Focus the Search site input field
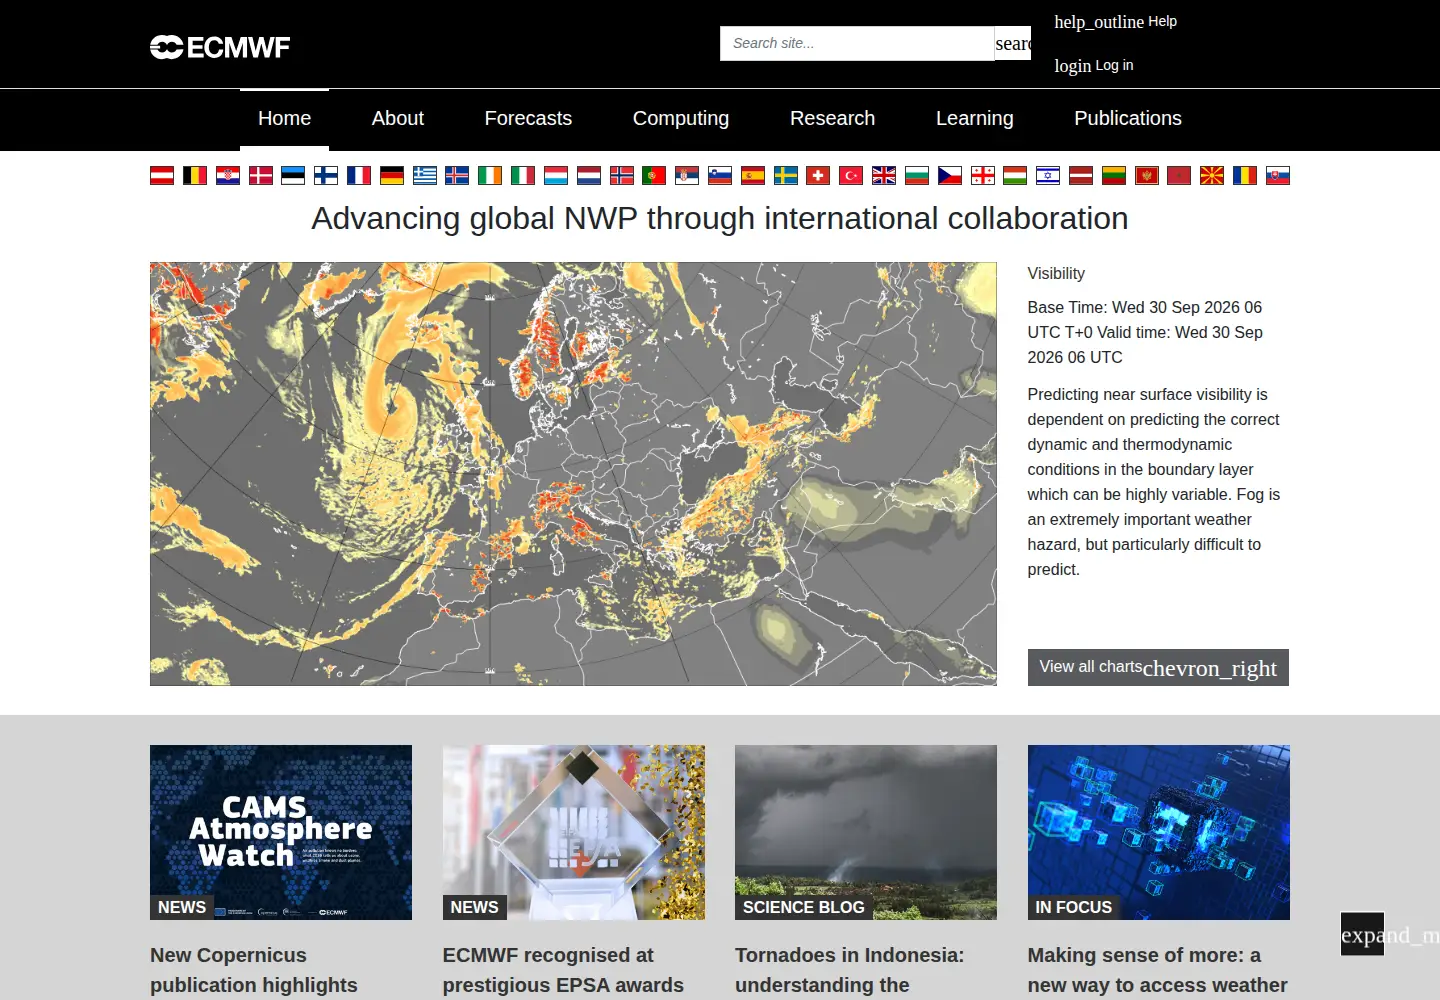The image size is (1440, 1000). point(857,43)
